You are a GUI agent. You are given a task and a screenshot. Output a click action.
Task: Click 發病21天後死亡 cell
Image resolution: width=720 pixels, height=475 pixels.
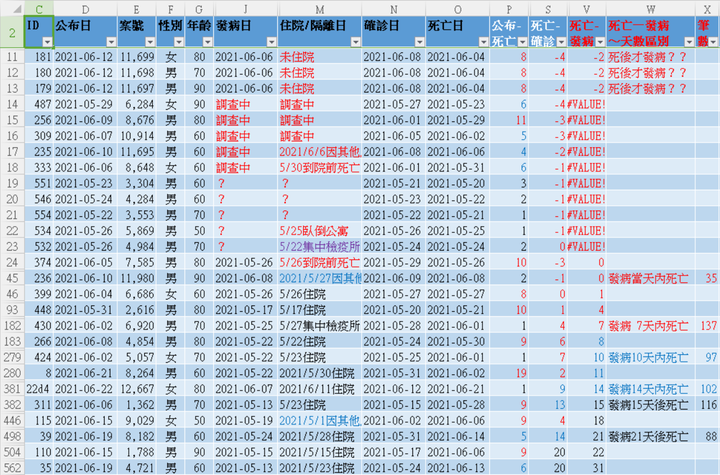(x=651, y=436)
